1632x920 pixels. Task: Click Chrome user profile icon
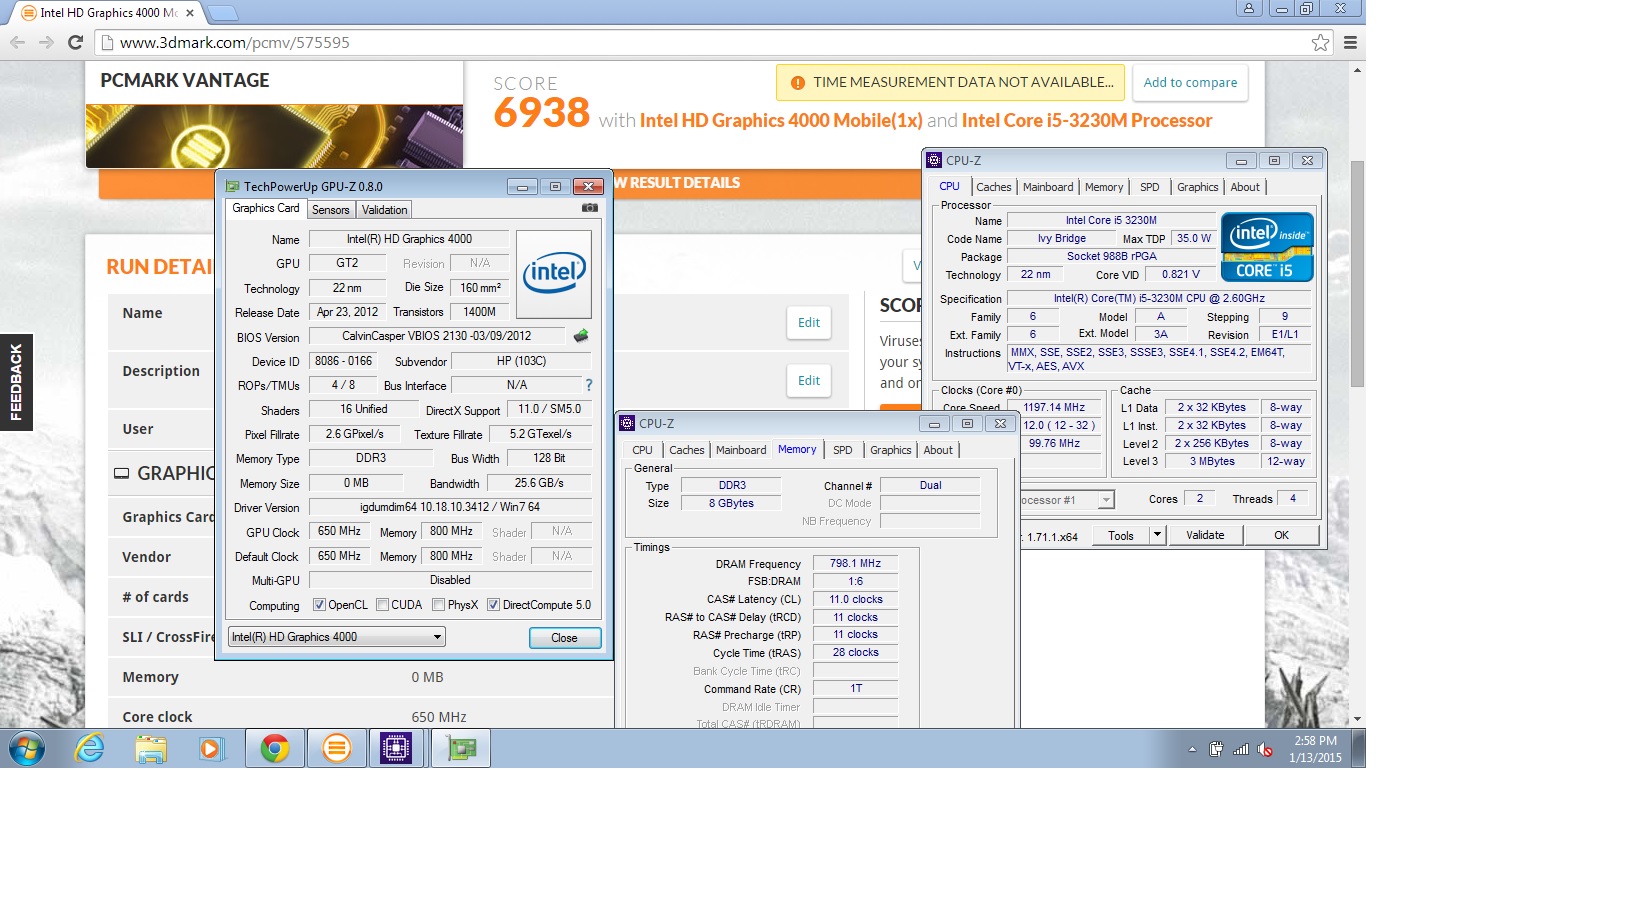[1249, 8]
